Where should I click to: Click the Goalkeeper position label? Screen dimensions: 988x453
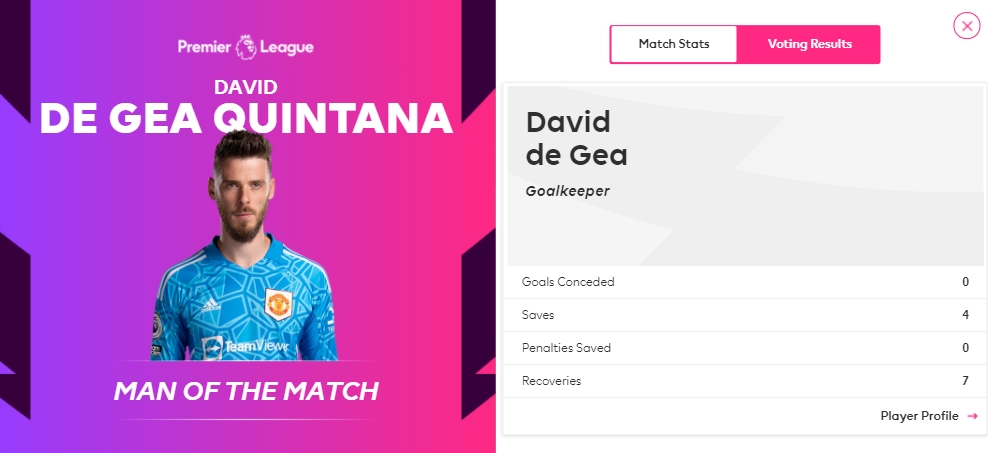567,191
